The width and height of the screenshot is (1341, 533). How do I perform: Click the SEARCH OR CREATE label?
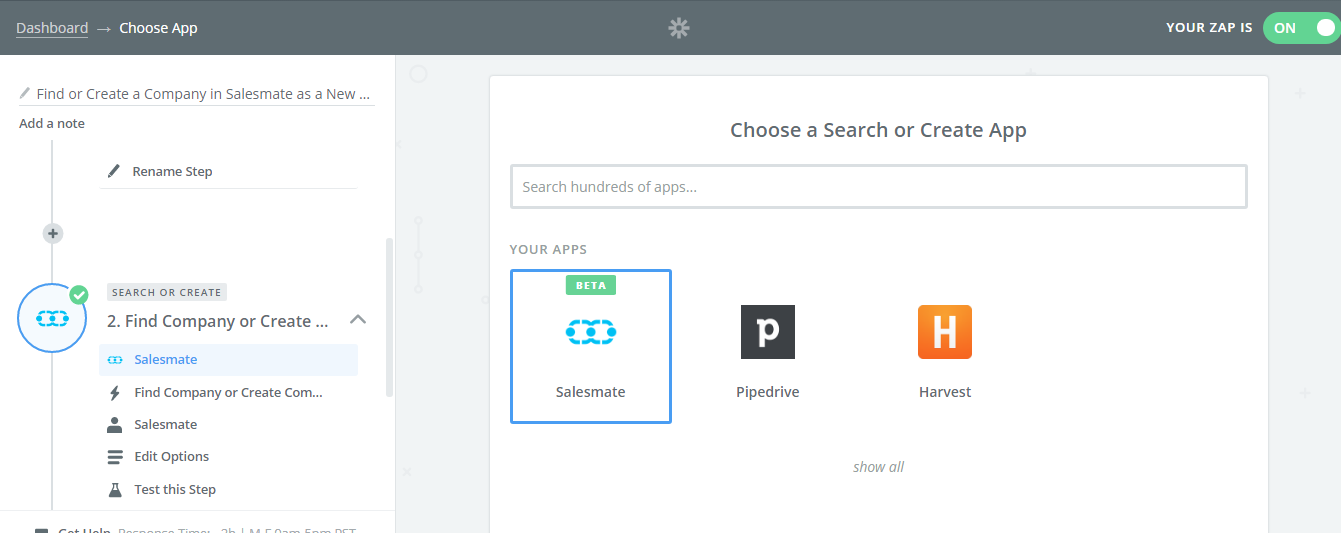coord(167,292)
